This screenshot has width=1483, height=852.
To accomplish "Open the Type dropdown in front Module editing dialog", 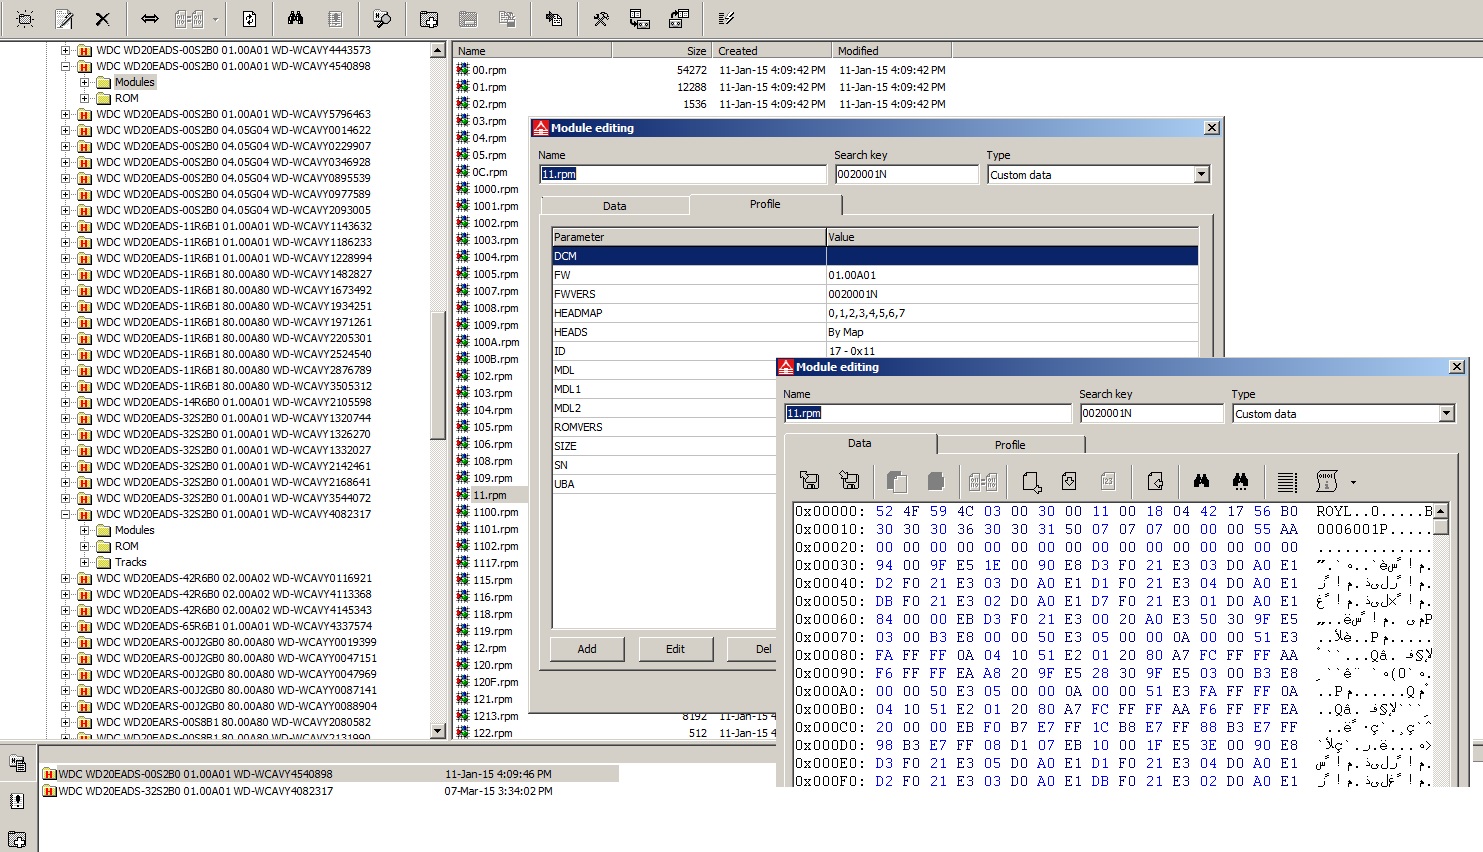I will (1446, 414).
